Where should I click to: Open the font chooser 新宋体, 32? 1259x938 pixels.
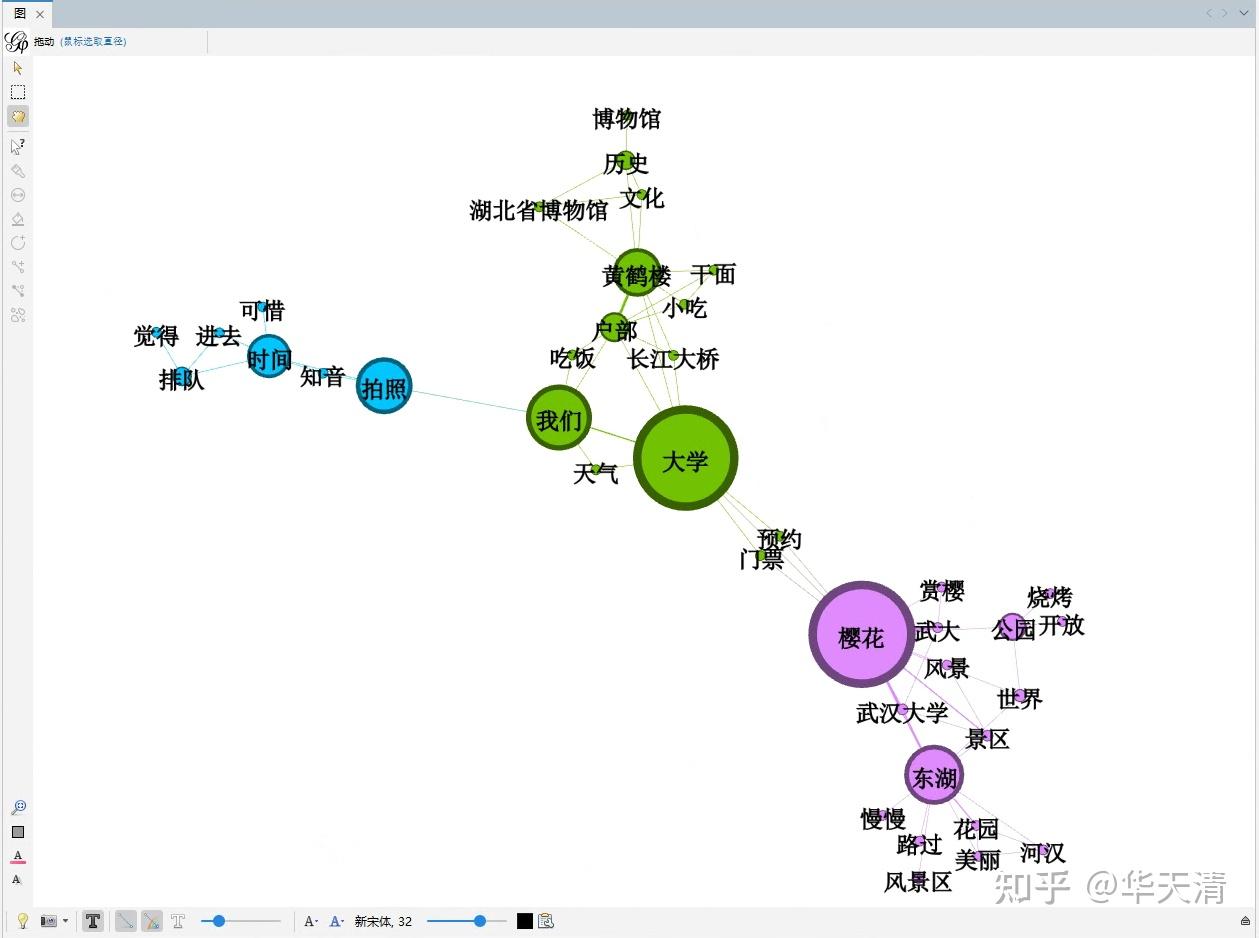click(x=383, y=921)
